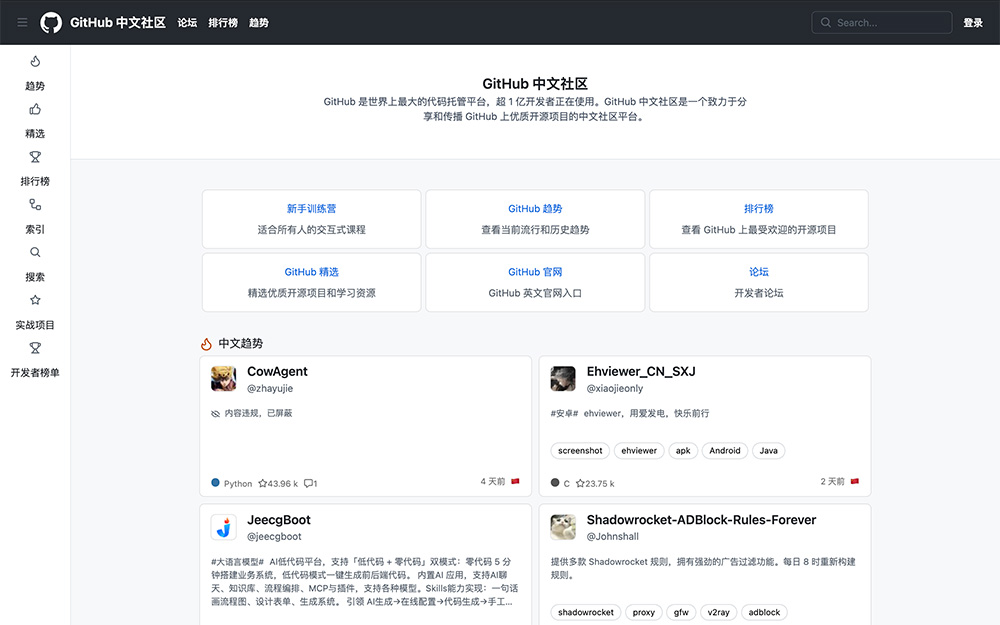Select 搜索 label in sidebar

coord(35,277)
